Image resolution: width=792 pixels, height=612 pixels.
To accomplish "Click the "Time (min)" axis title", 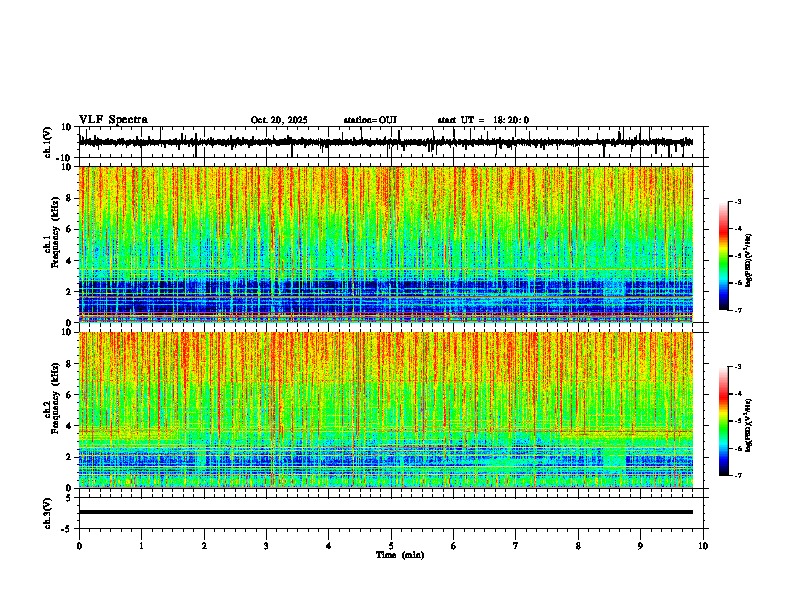I will pos(400,555).
